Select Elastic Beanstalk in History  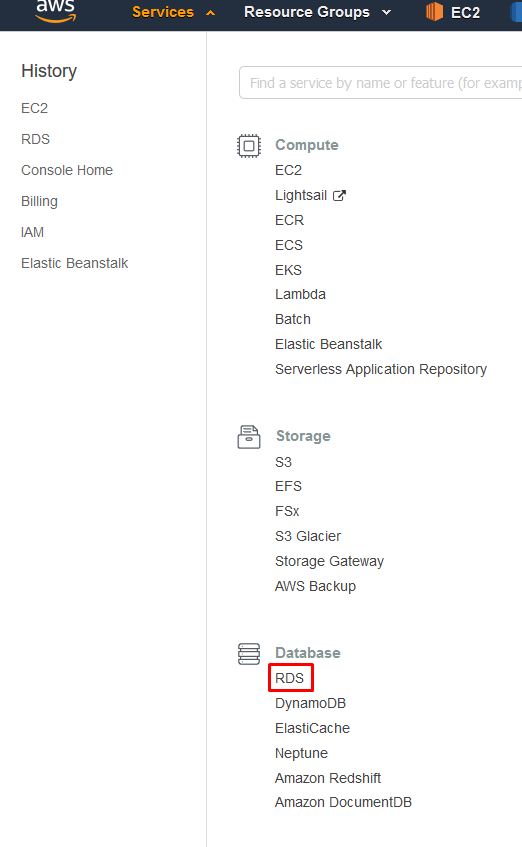tap(75, 263)
